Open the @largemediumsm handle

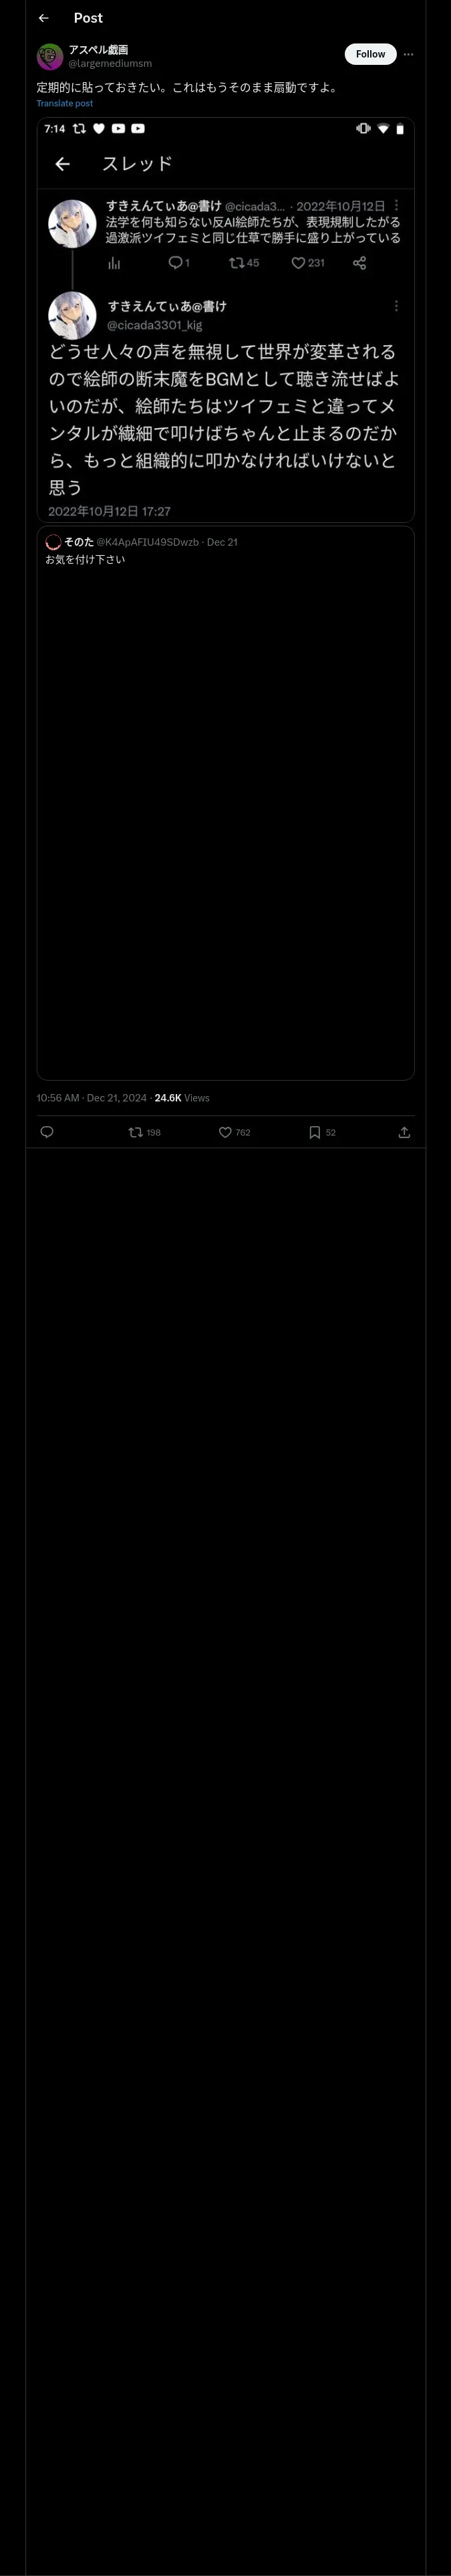click(x=110, y=63)
